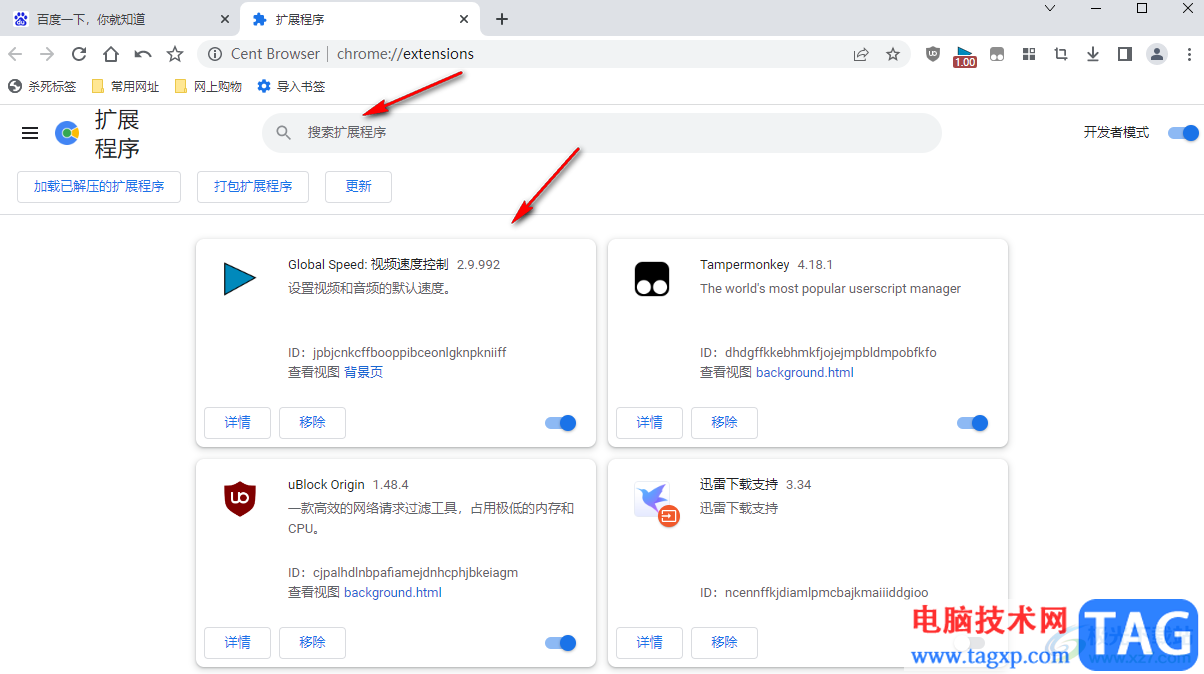This screenshot has height=674, width=1204.
Task: Toggle 开发者模式 developer mode switch
Action: click(1183, 132)
